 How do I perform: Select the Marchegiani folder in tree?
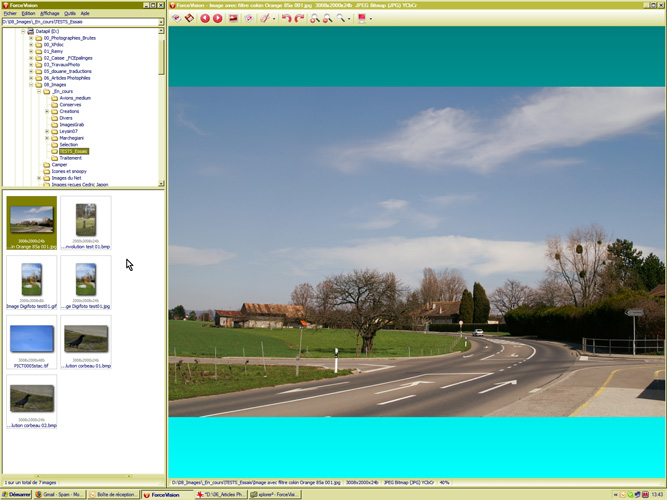coord(71,138)
